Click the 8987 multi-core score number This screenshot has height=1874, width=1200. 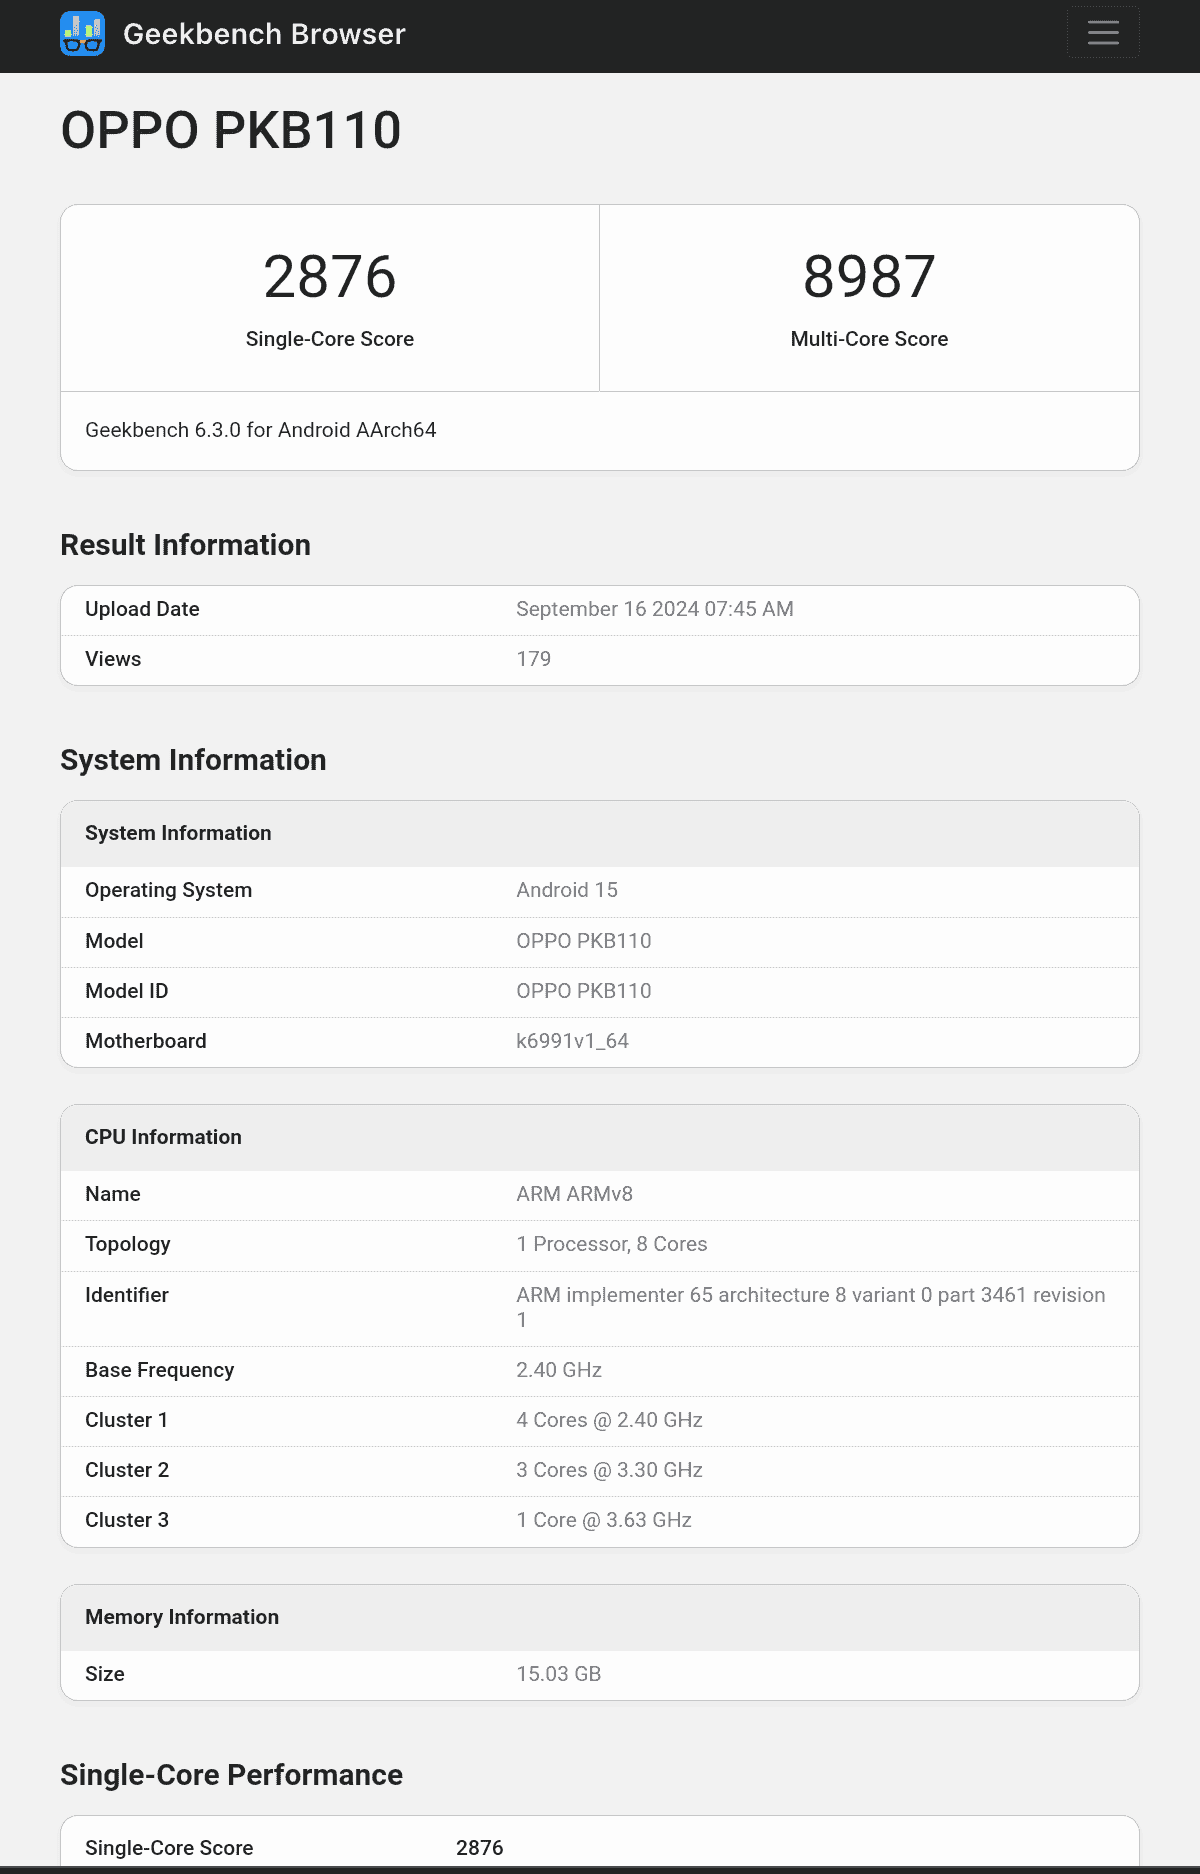click(x=869, y=277)
